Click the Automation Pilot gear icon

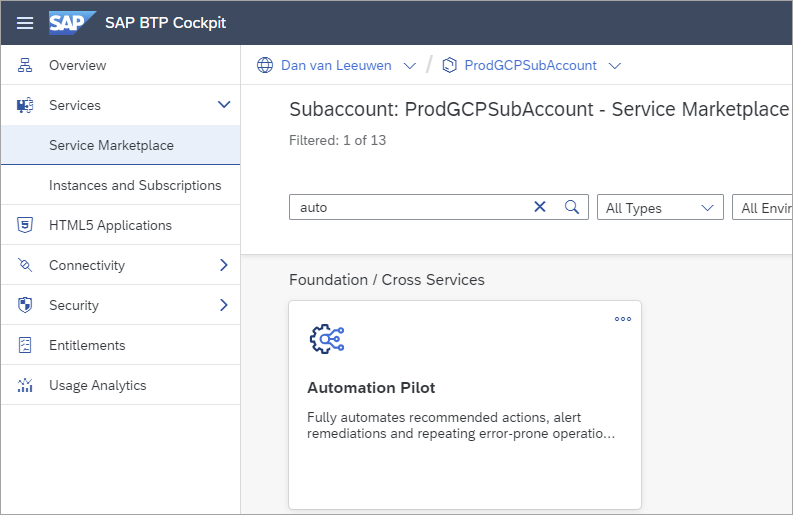point(327,339)
